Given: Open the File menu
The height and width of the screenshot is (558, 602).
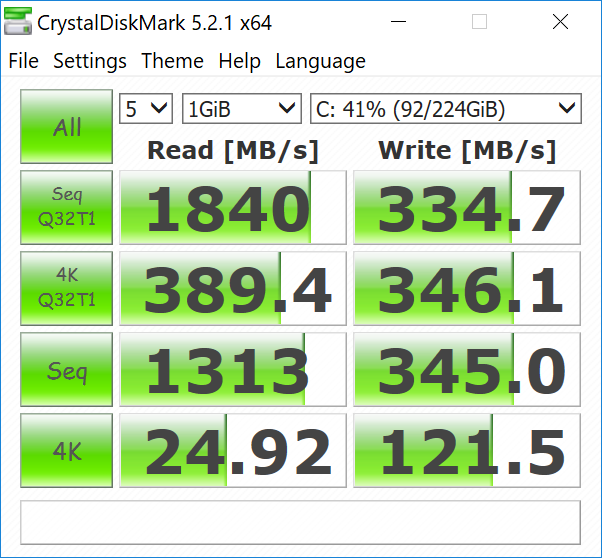Looking at the screenshot, I should (23, 61).
